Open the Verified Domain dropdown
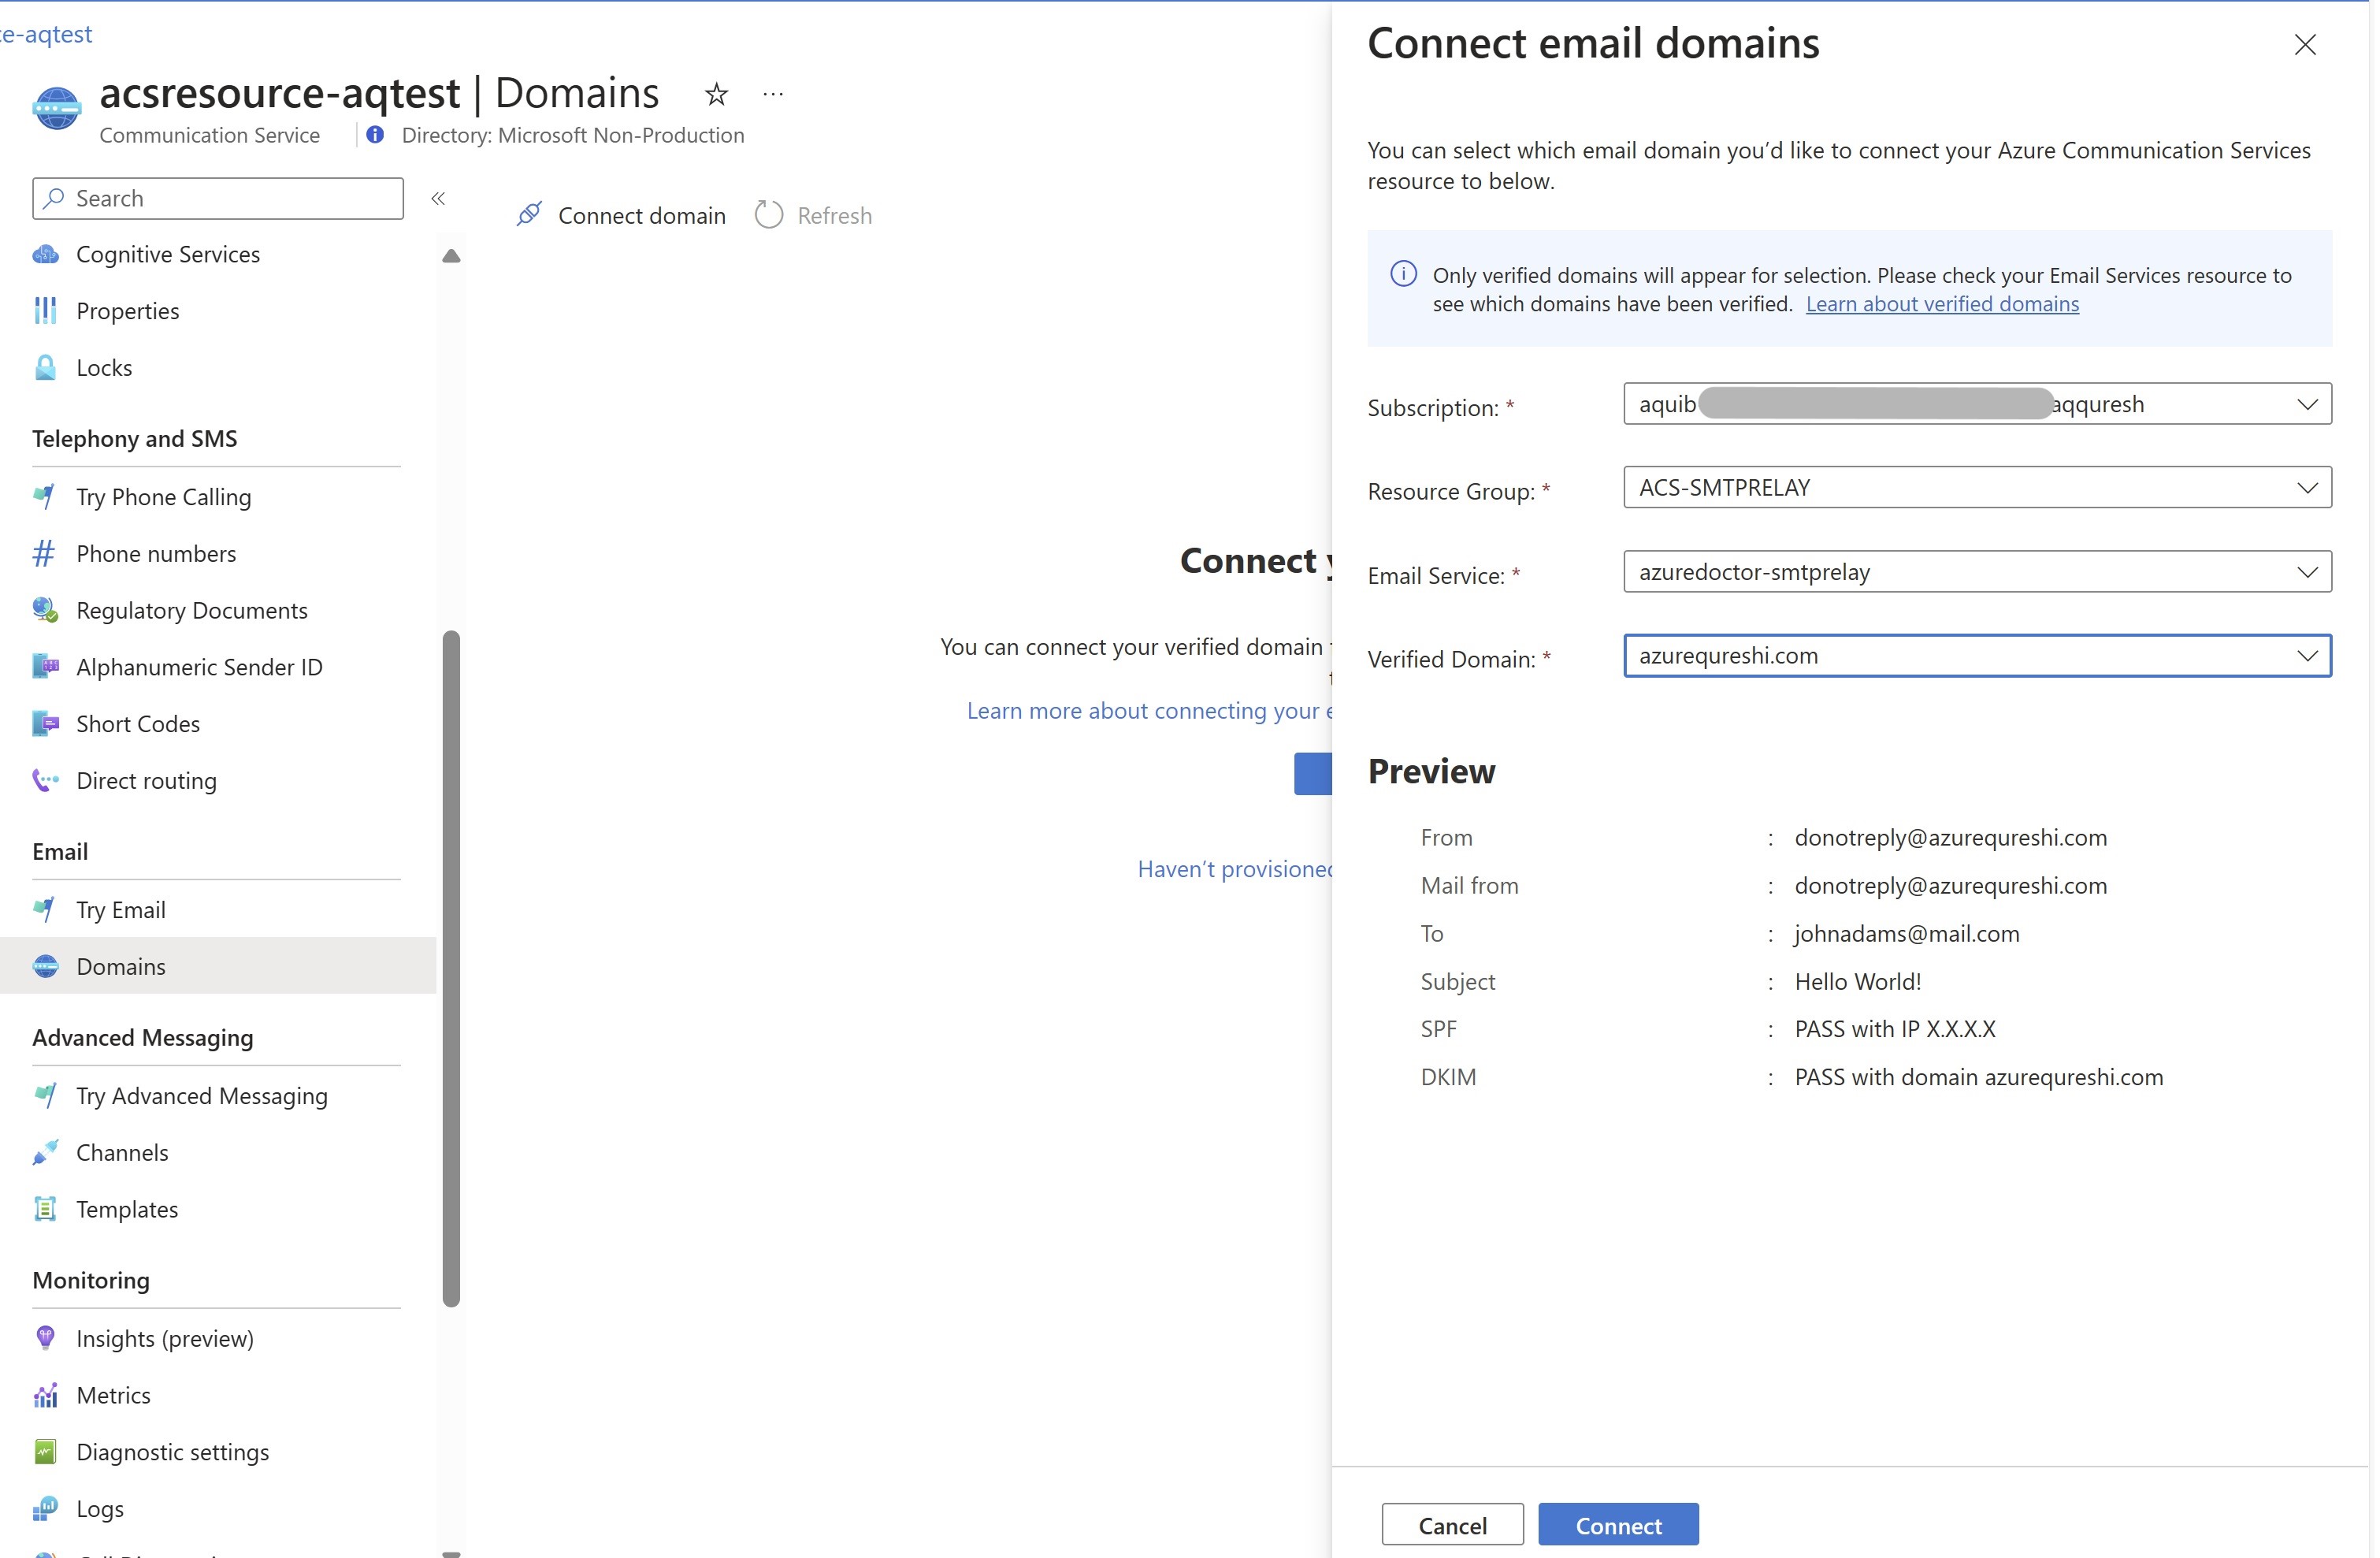Screen dimensions: 2380x1558 [x=2306, y=656]
